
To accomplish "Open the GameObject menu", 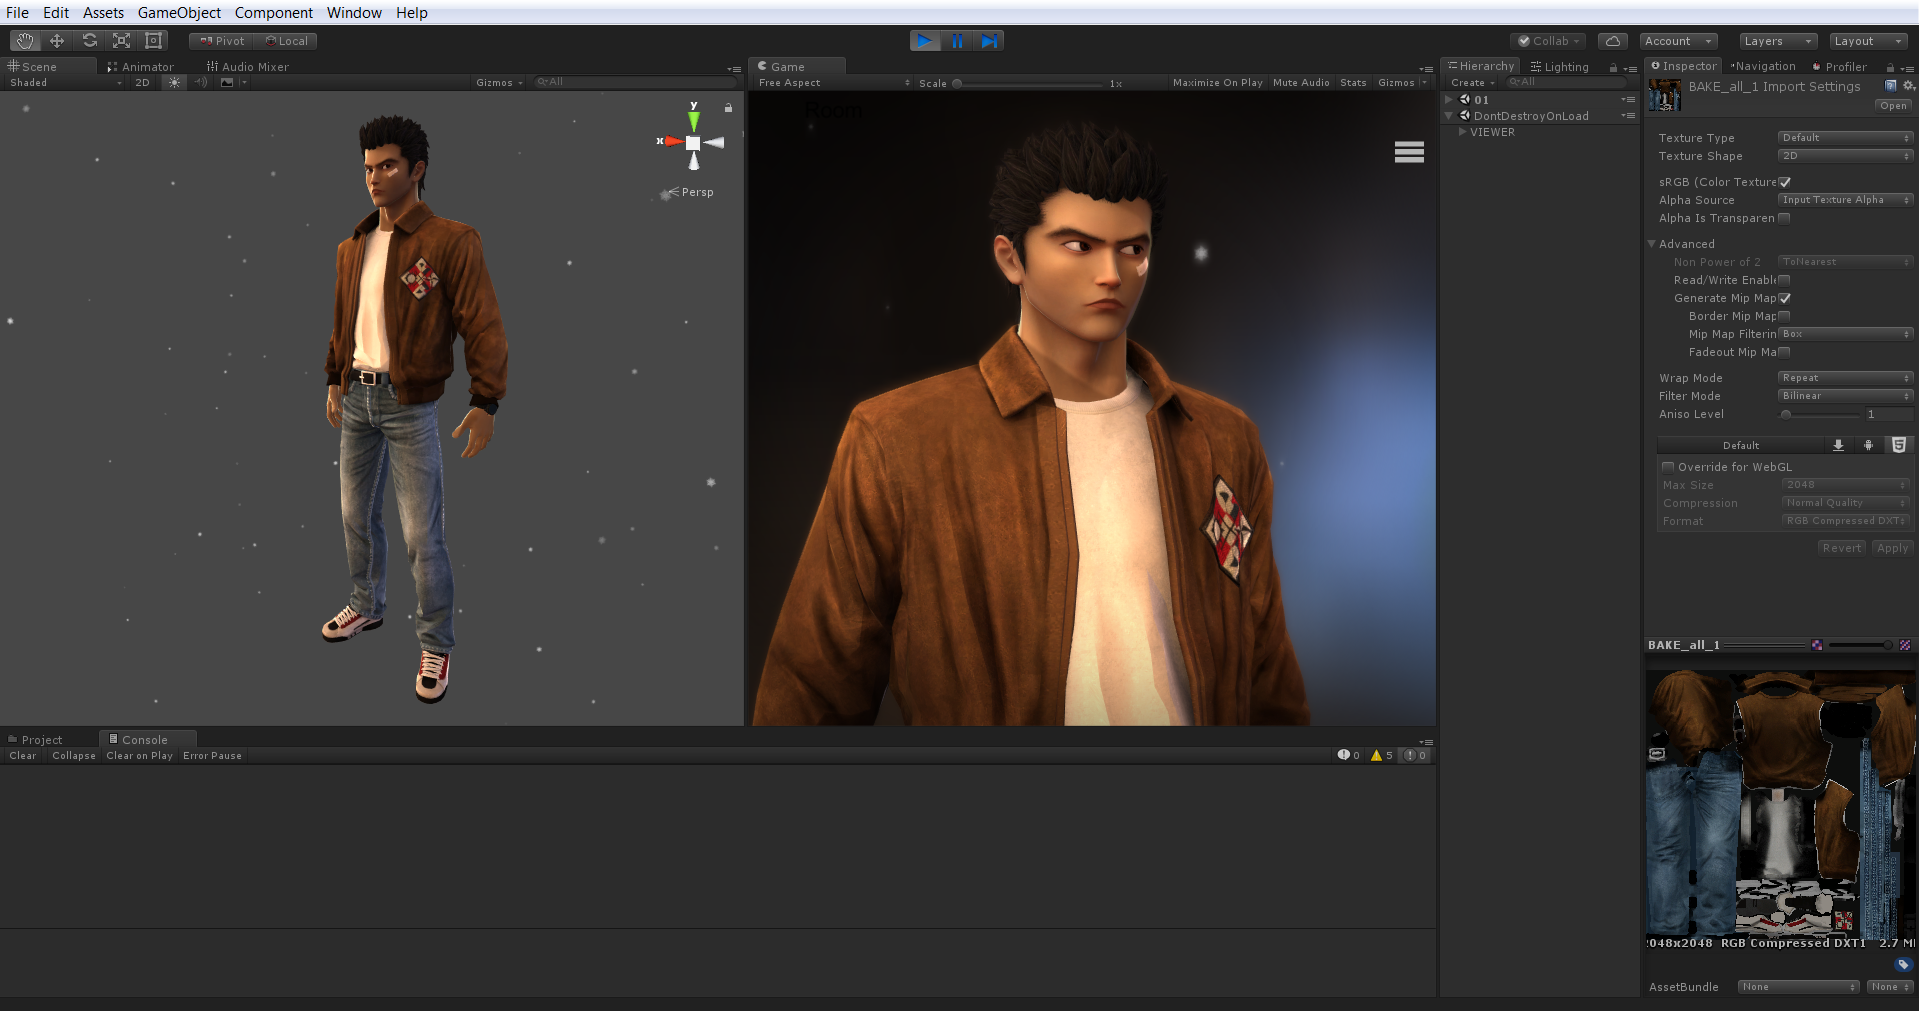I will [179, 13].
